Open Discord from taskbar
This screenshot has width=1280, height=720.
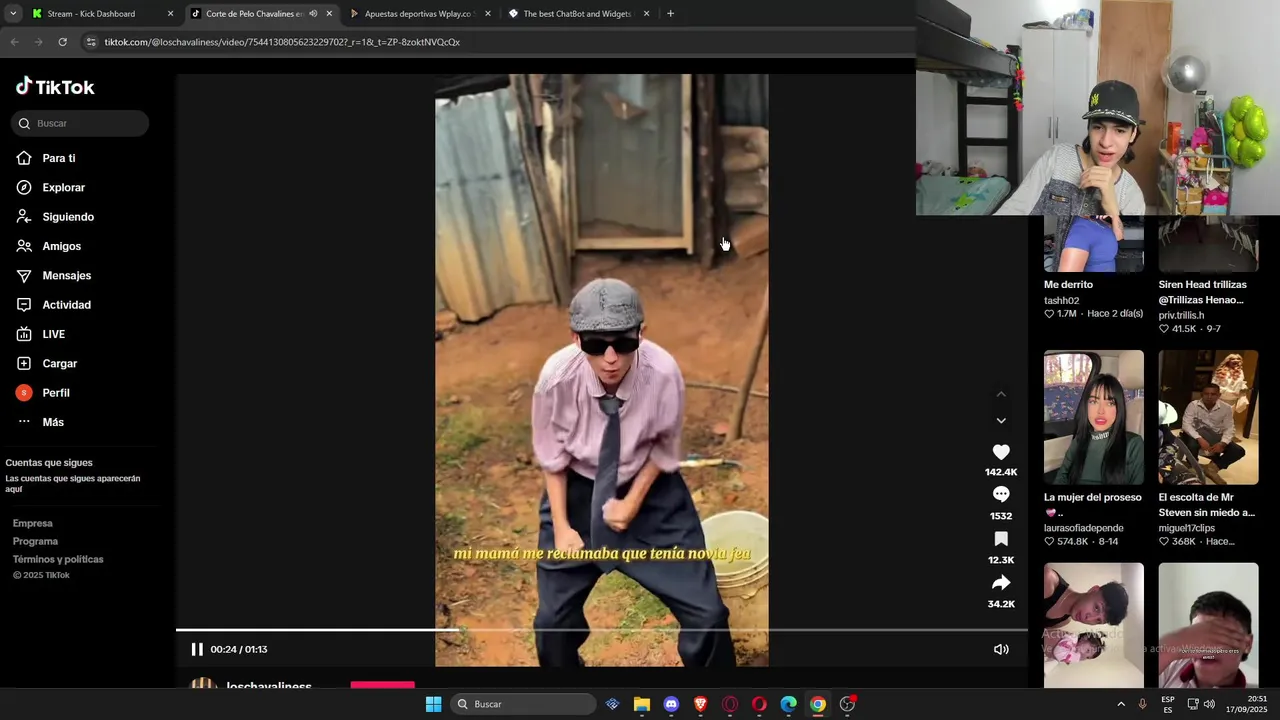[x=671, y=704]
